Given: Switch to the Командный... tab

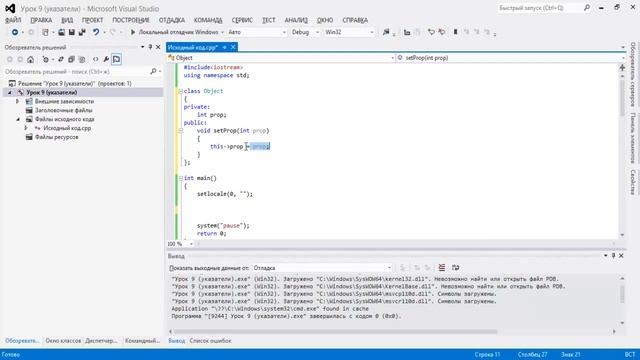Looking at the screenshot, I should coord(142,340).
